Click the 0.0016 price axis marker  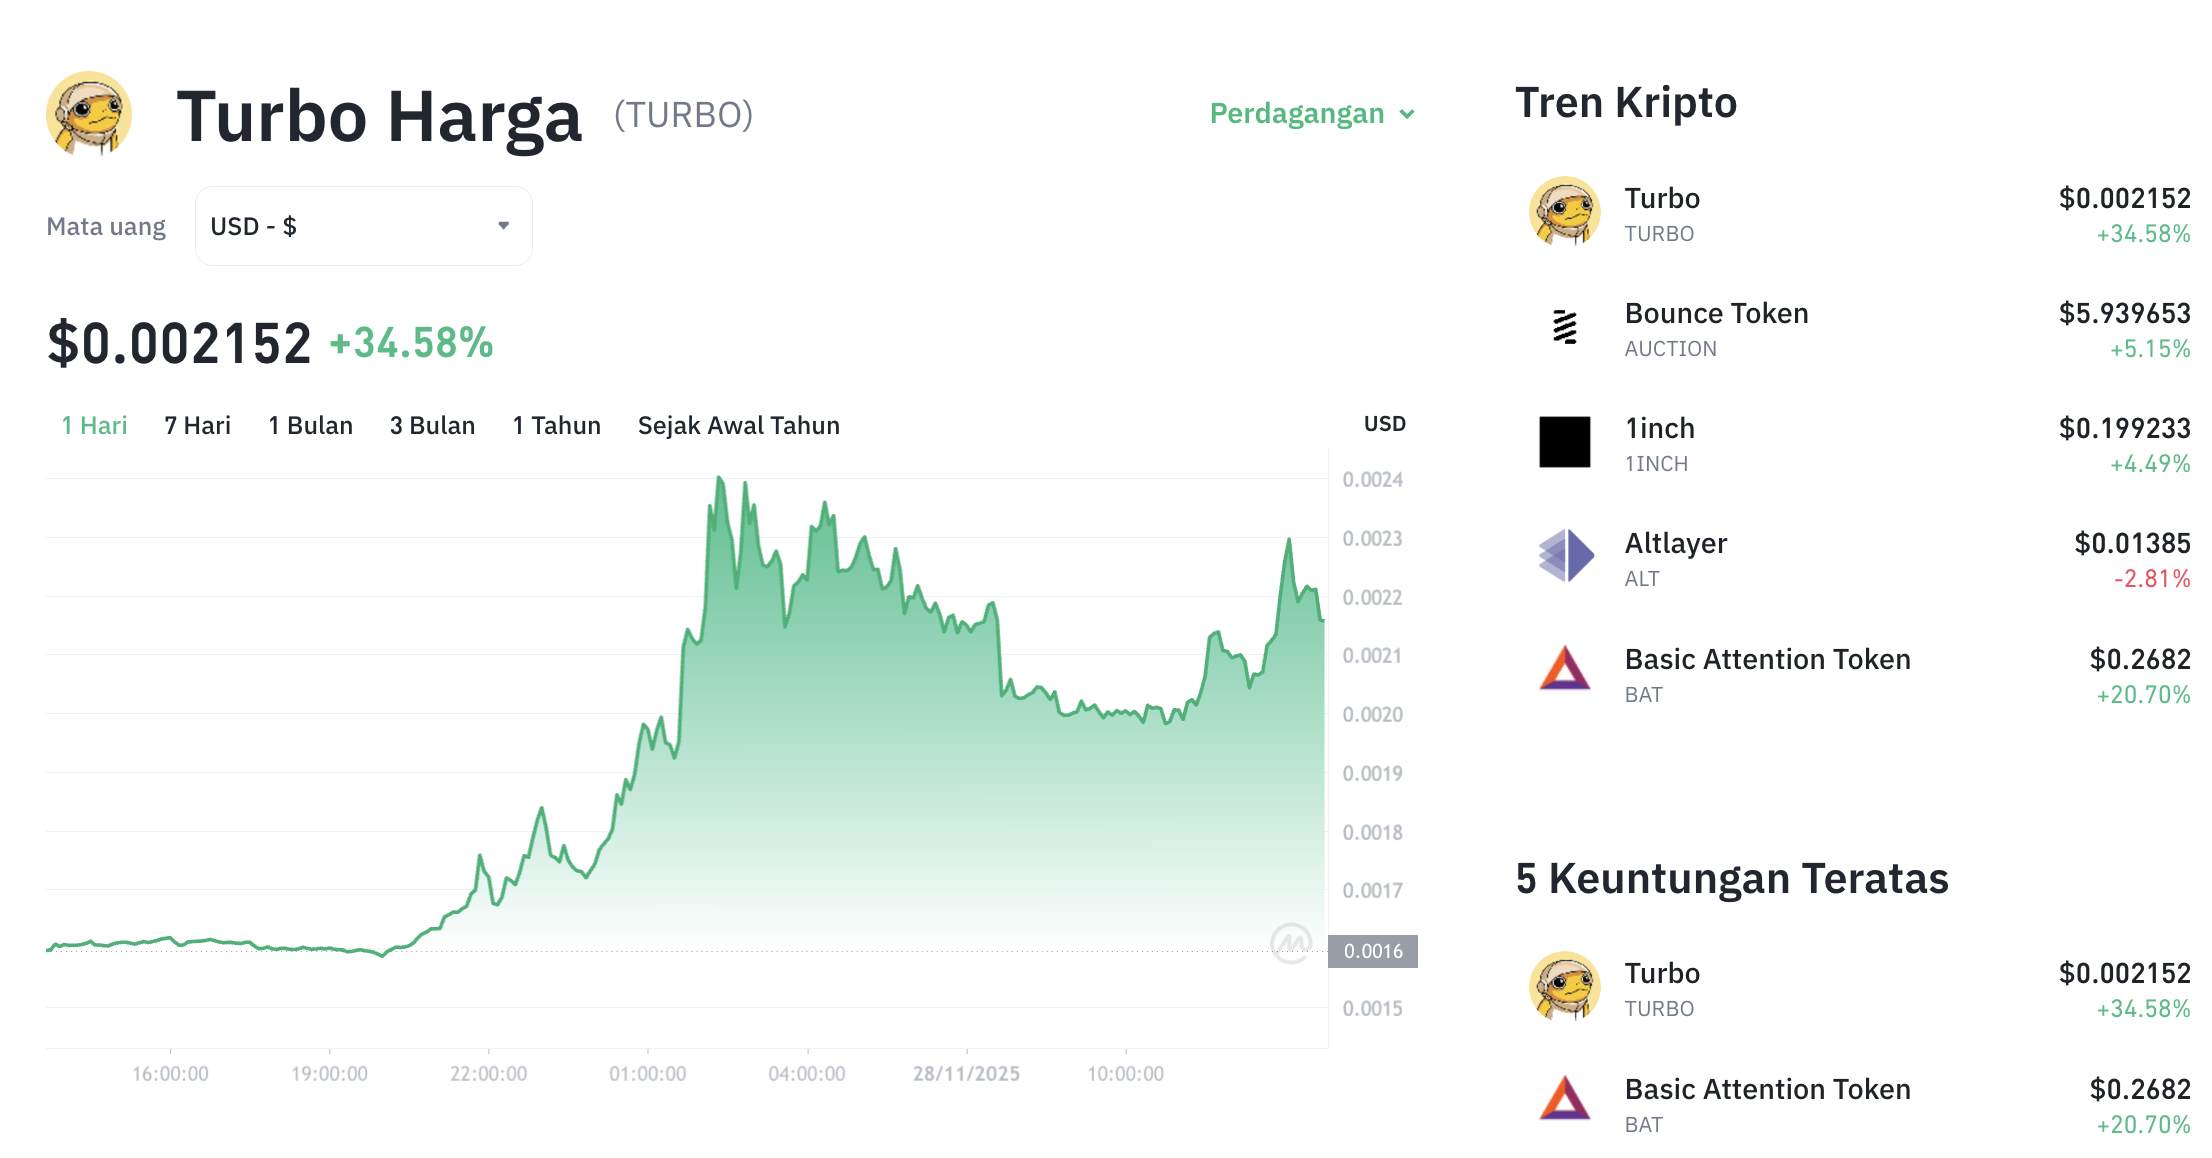point(1375,951)
